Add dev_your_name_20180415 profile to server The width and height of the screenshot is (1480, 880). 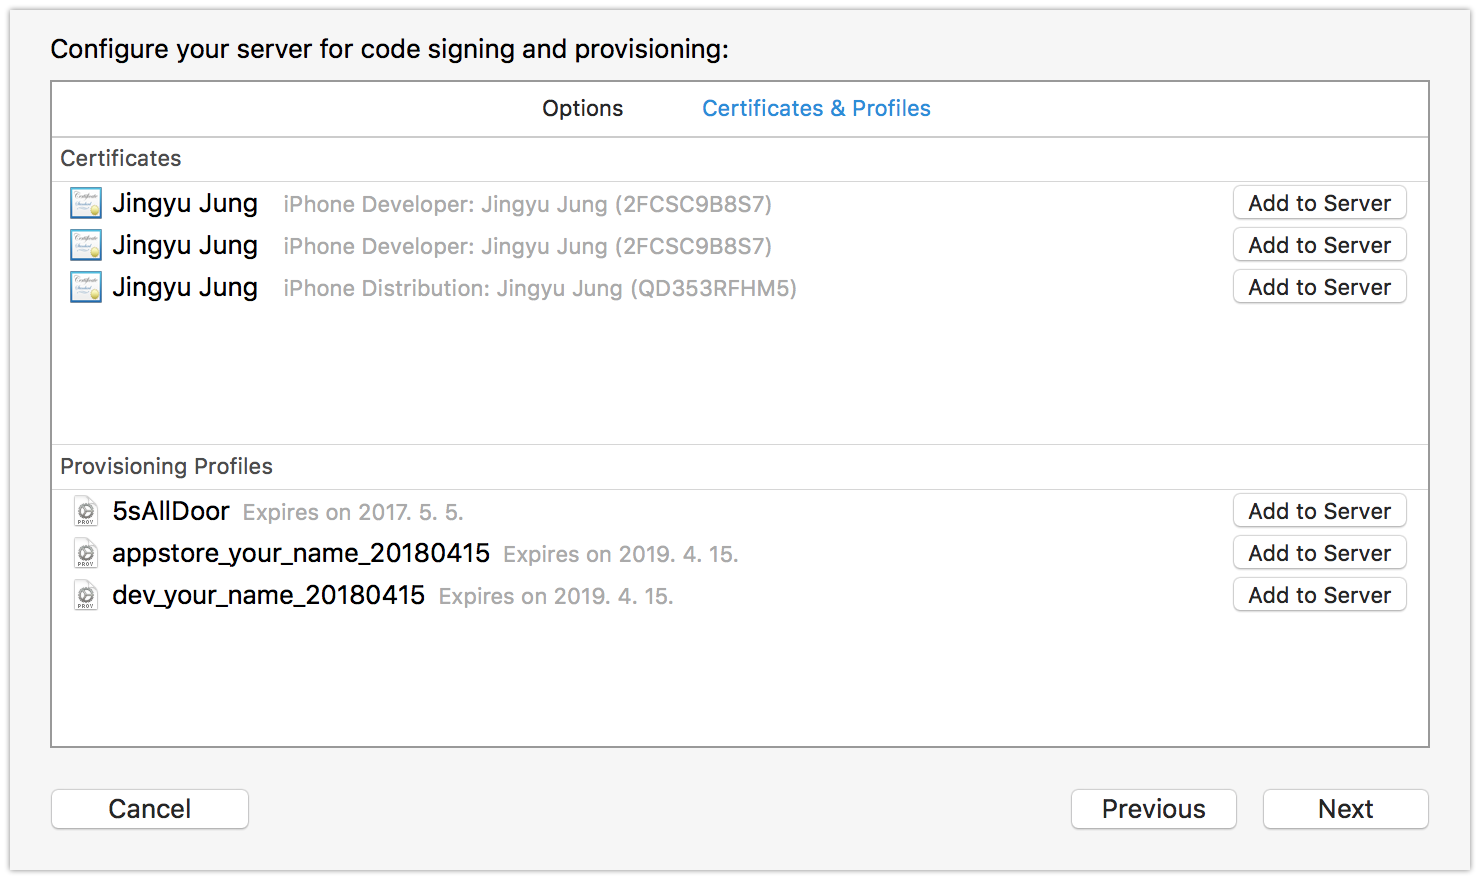1319,595
